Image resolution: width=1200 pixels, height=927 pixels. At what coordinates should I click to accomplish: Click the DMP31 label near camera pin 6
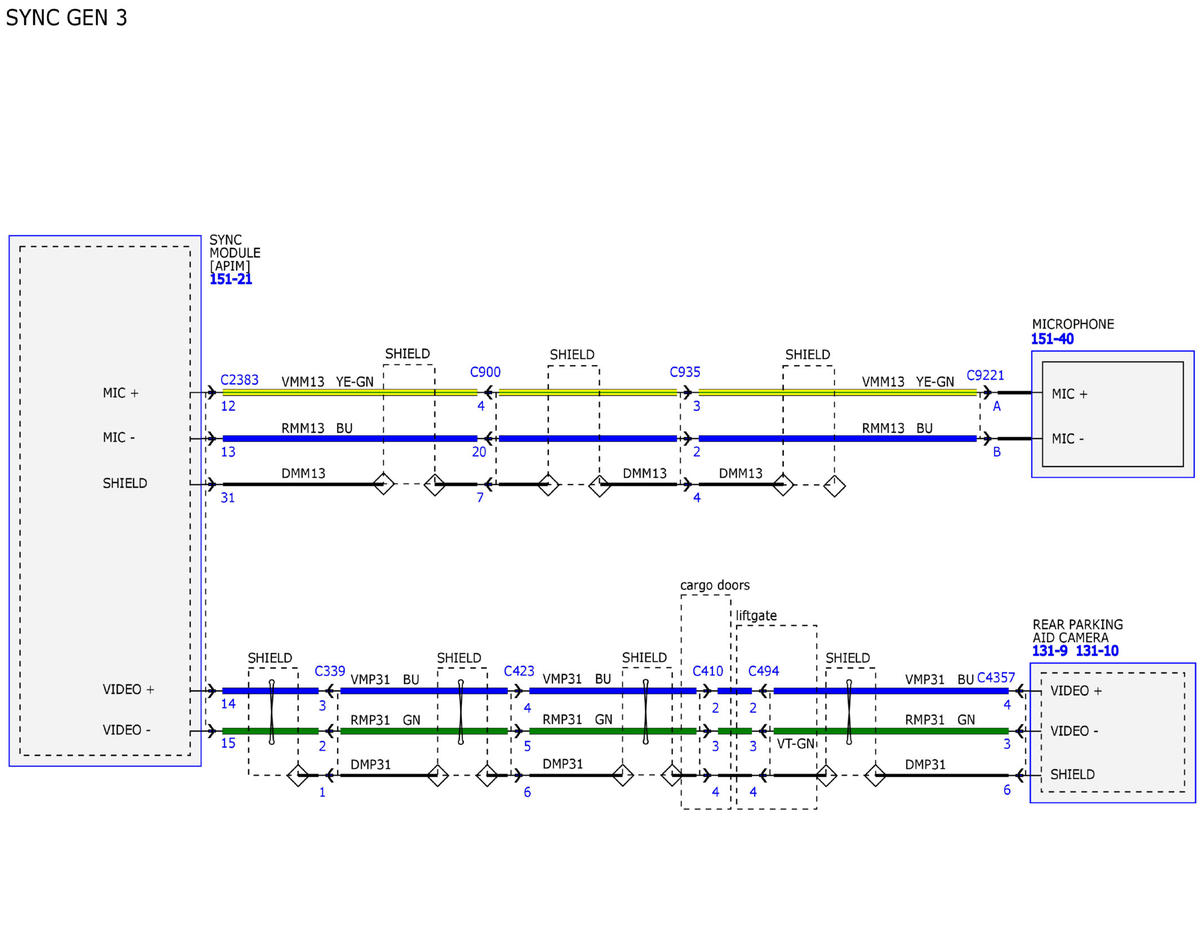927,764
